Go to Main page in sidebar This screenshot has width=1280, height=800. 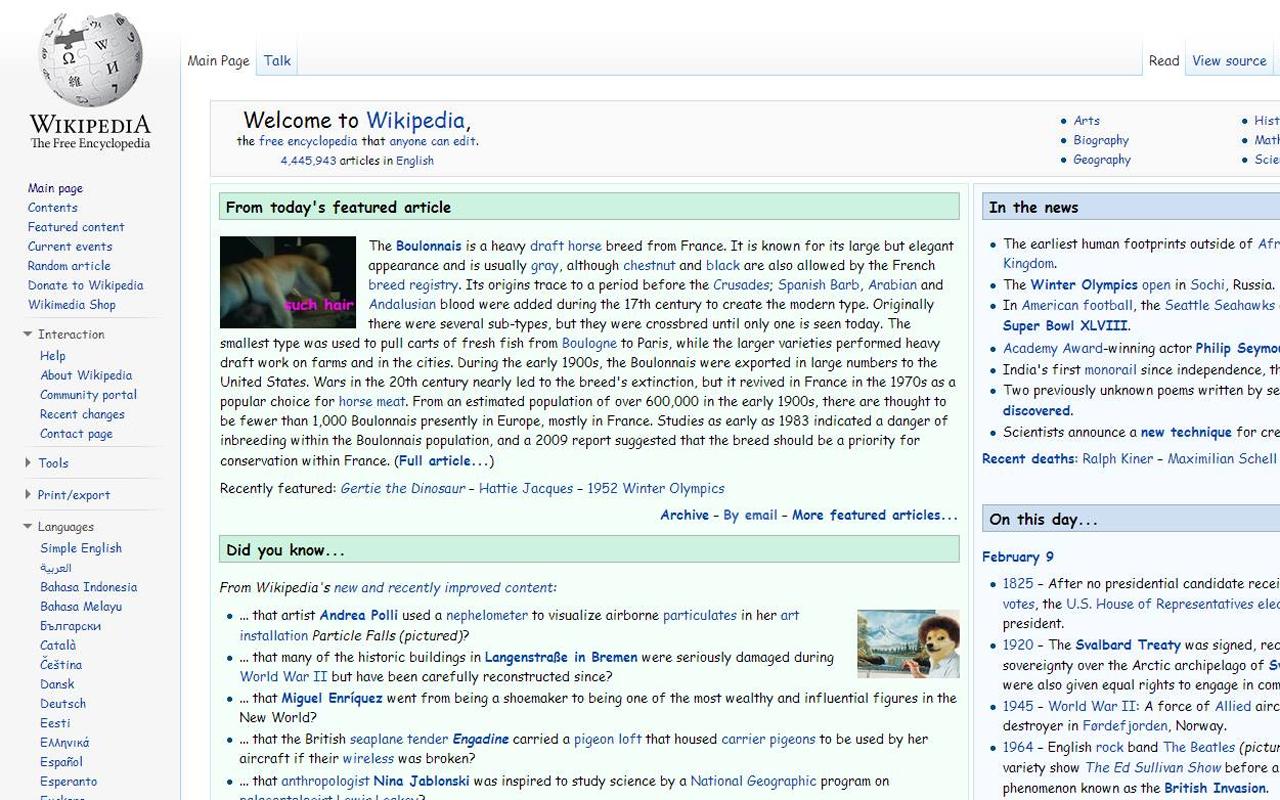[55, 188]
